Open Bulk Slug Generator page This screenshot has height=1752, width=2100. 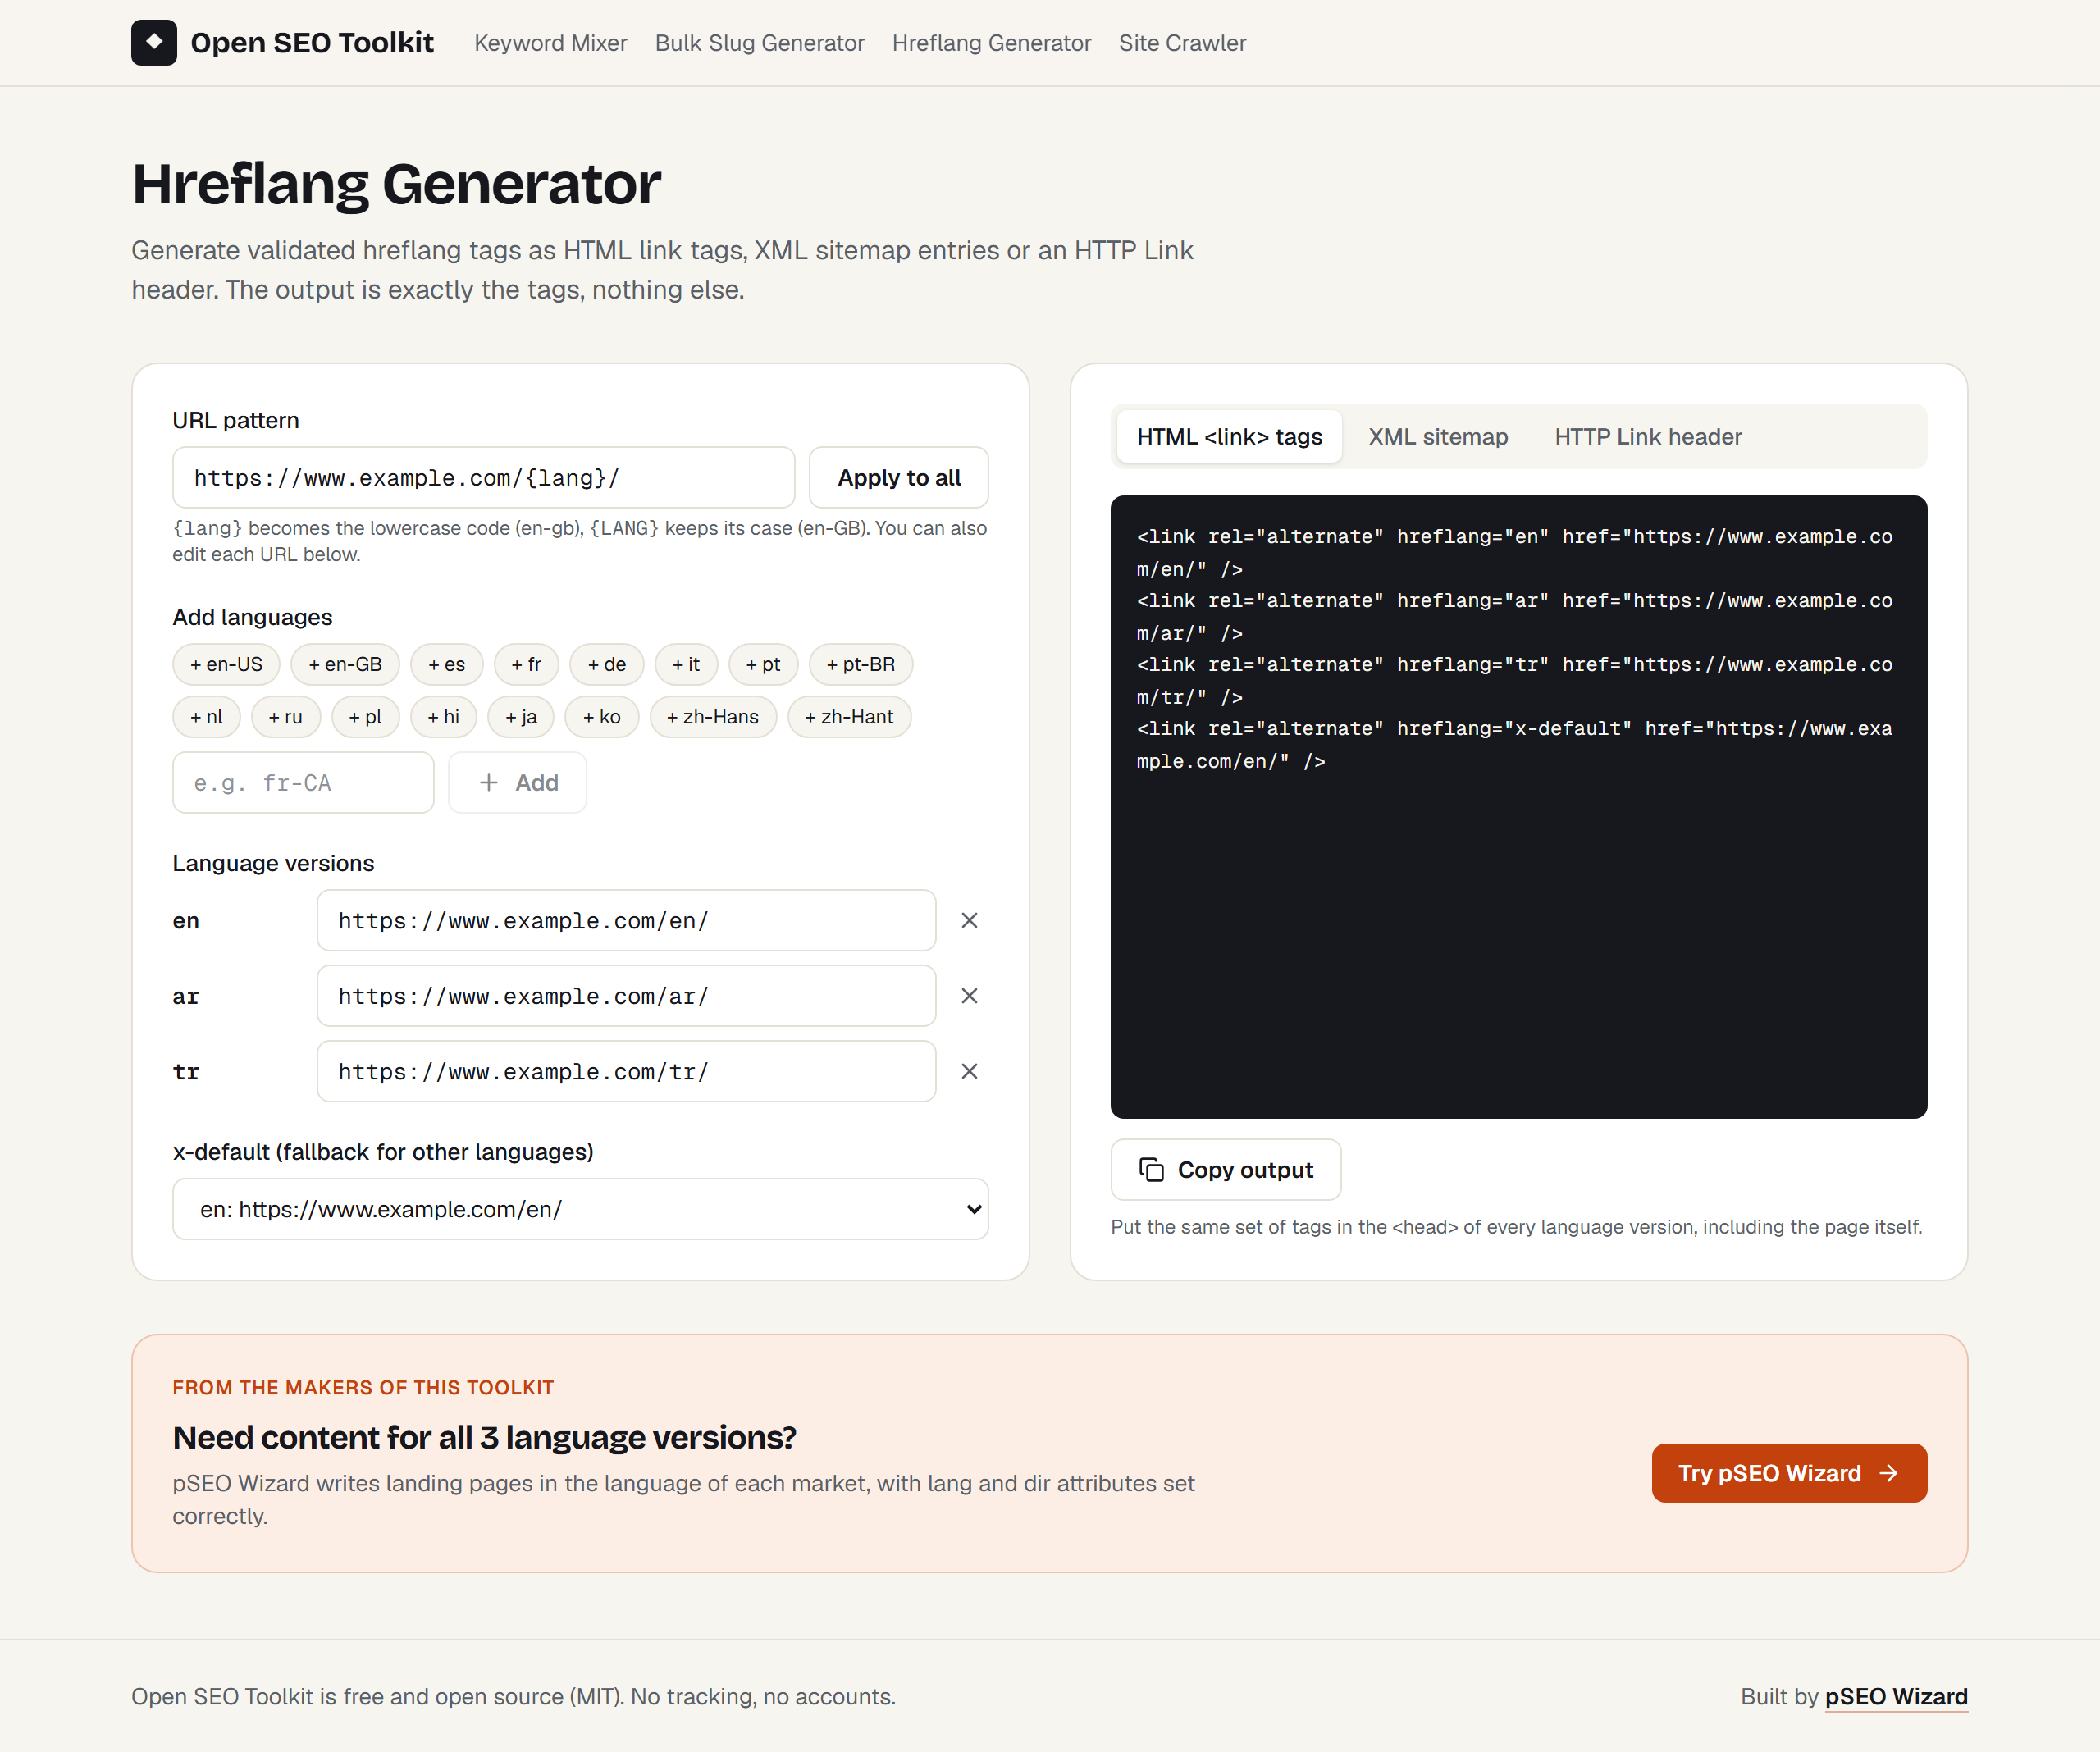(x=759, y=43)
